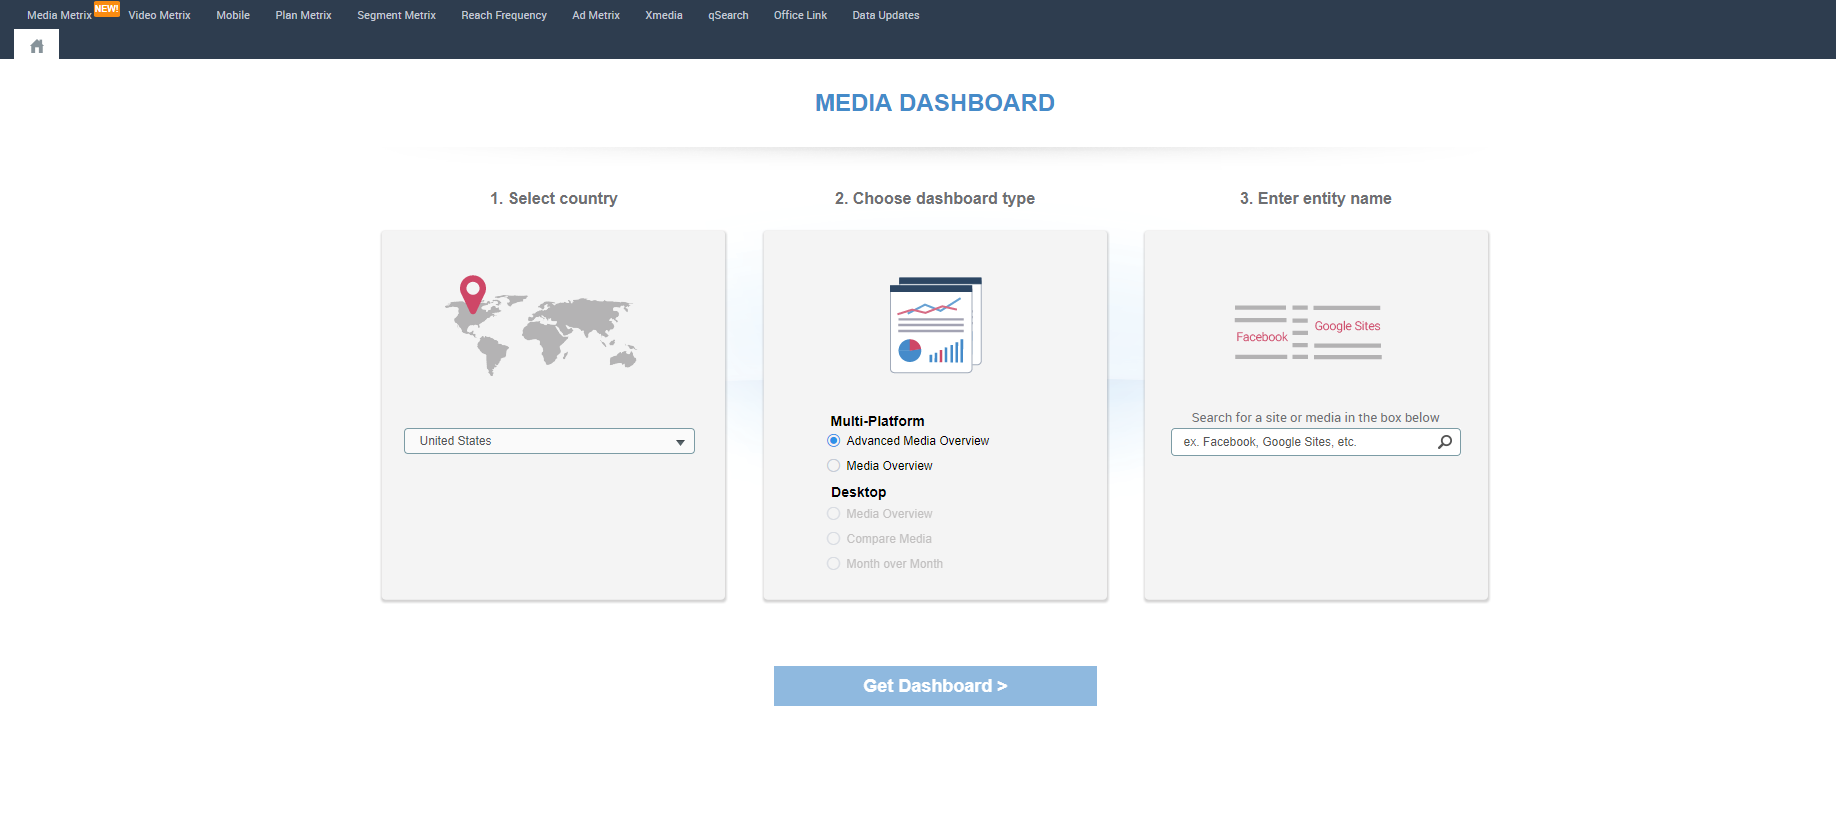Open the Plan Metrix menu
Viewport: 1836px width, 831px height.
click(x=303, y=15)
